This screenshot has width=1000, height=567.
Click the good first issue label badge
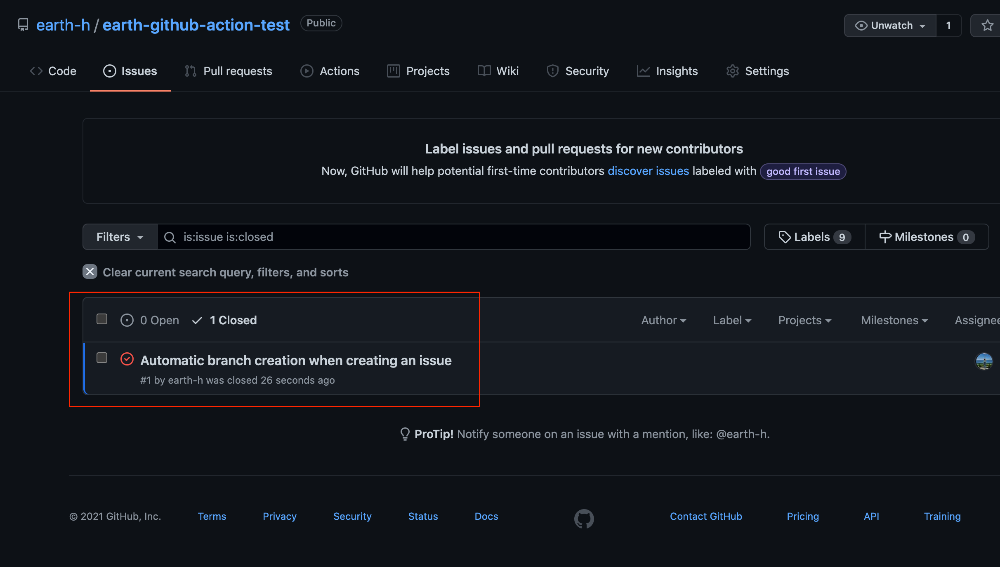click(x=803, y=172)
